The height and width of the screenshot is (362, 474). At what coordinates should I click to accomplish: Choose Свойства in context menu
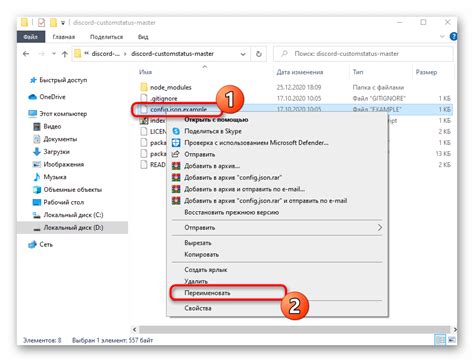click(198, 308)
